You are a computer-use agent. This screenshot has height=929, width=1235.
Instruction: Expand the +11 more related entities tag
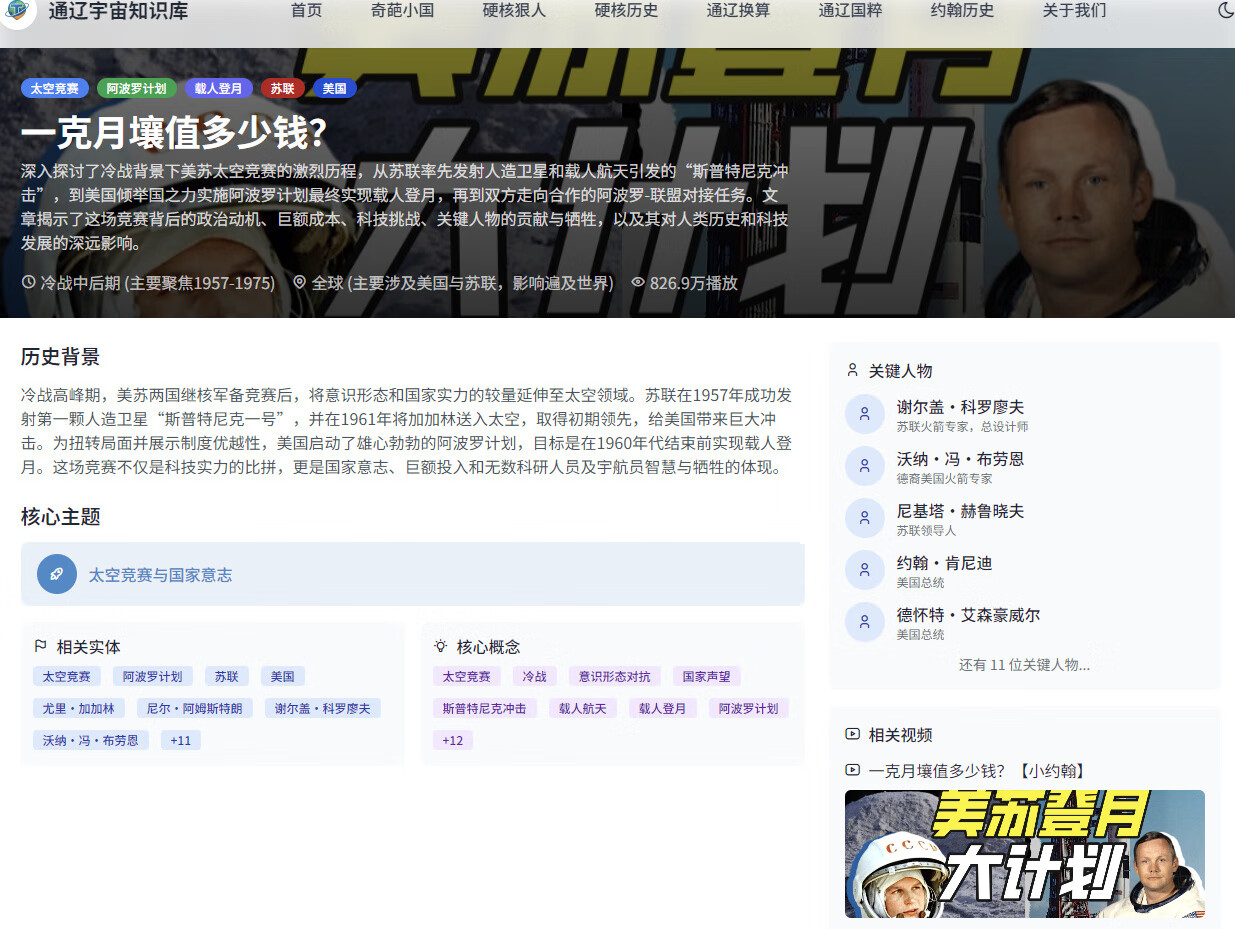(x=181, y=740)
